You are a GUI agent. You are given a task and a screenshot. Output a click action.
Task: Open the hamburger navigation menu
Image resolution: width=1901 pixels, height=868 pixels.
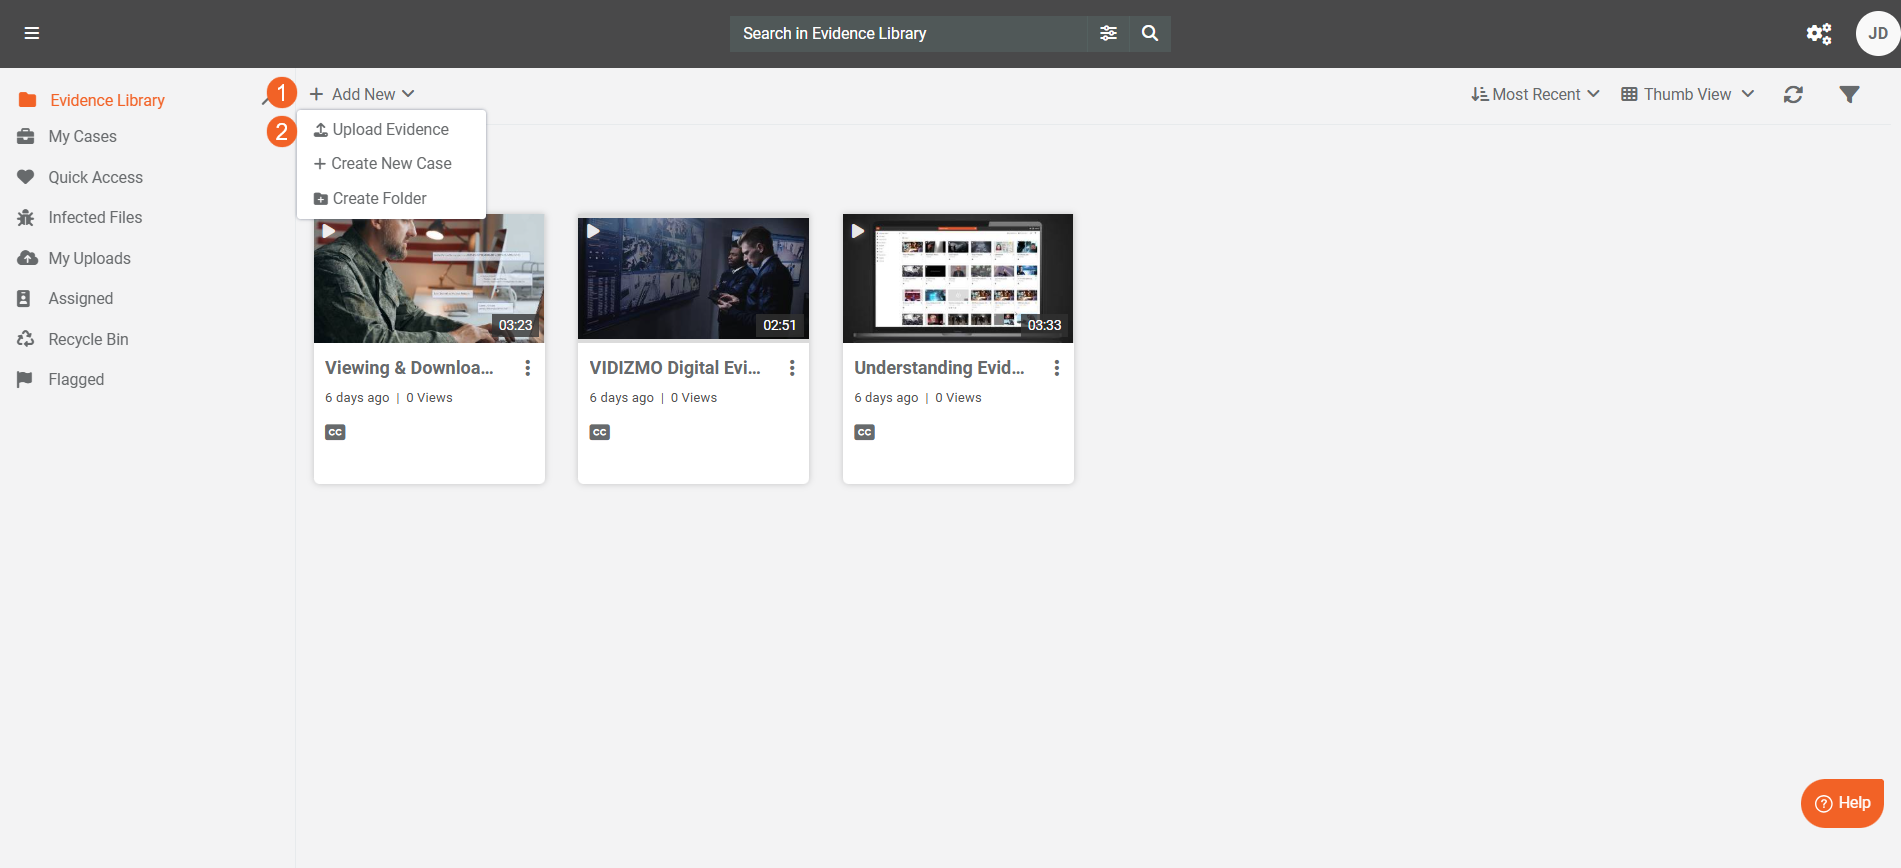(32, 33)
